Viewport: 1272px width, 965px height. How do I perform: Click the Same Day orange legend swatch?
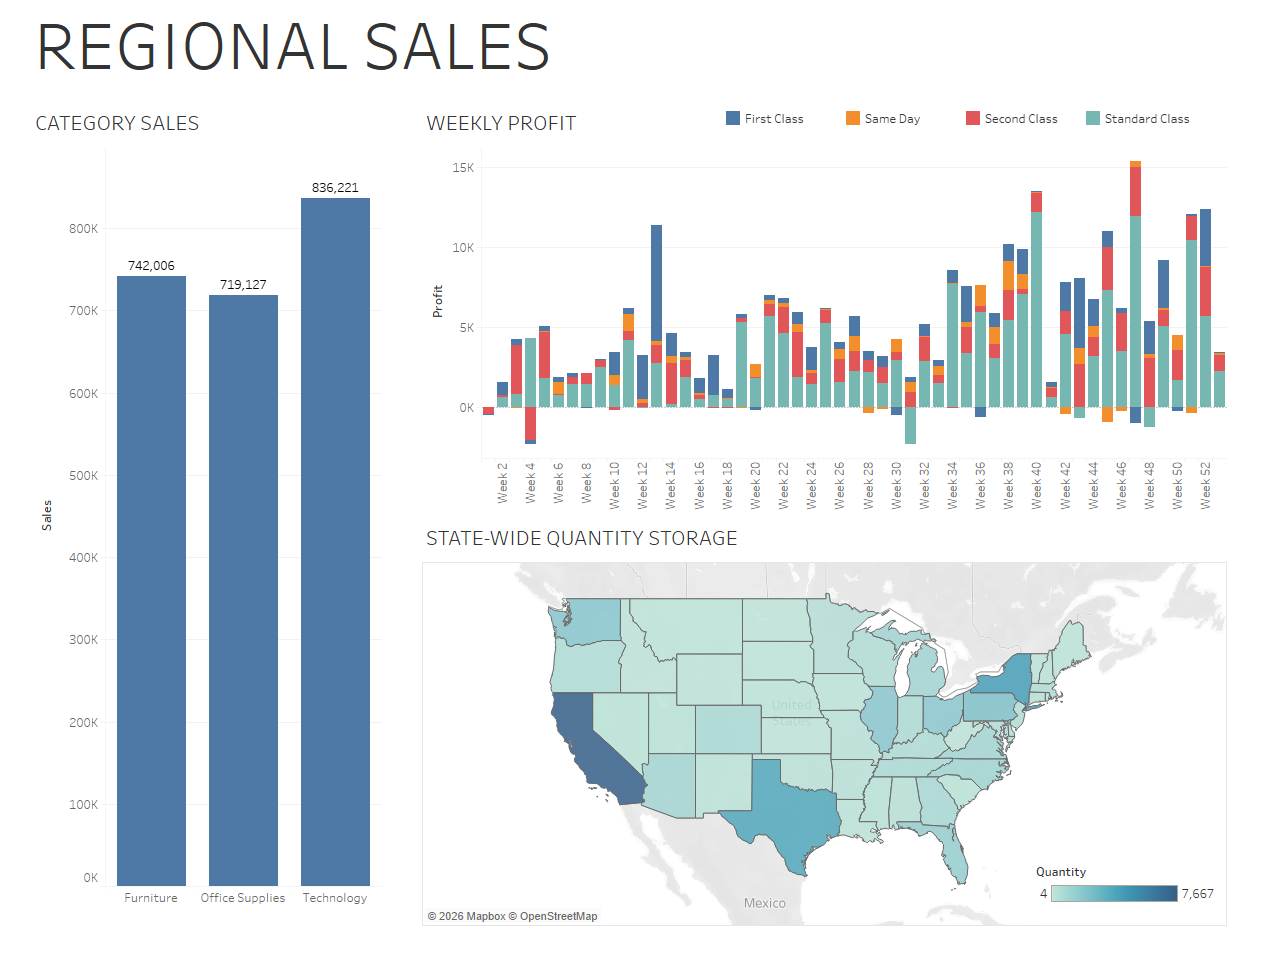(x=853, y=118)
